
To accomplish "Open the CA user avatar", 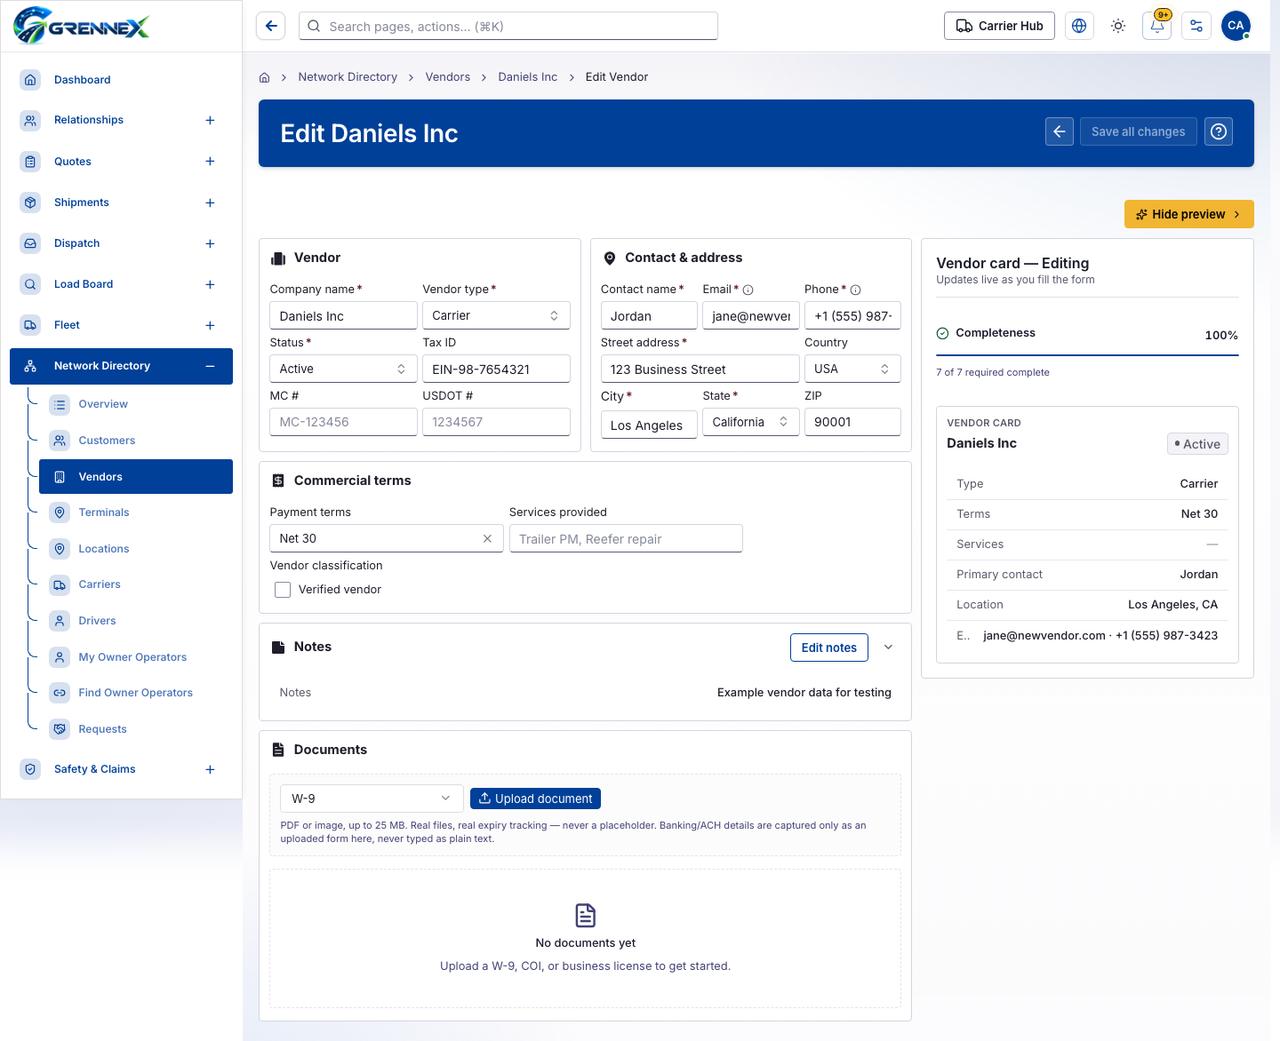I will point(1236,26).
